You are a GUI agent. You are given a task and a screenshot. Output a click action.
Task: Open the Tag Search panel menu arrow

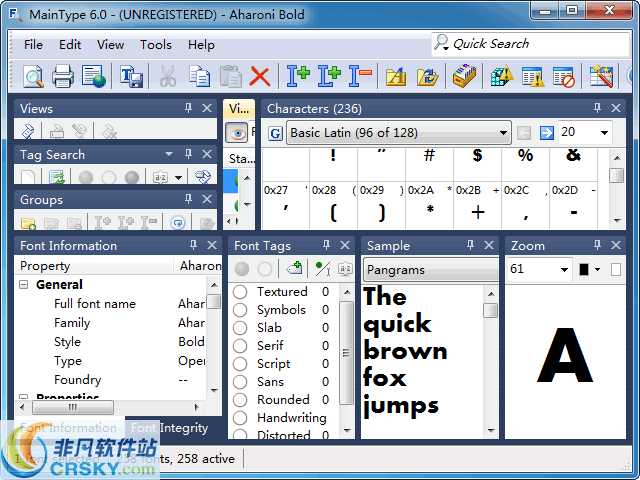coord(169,154)
